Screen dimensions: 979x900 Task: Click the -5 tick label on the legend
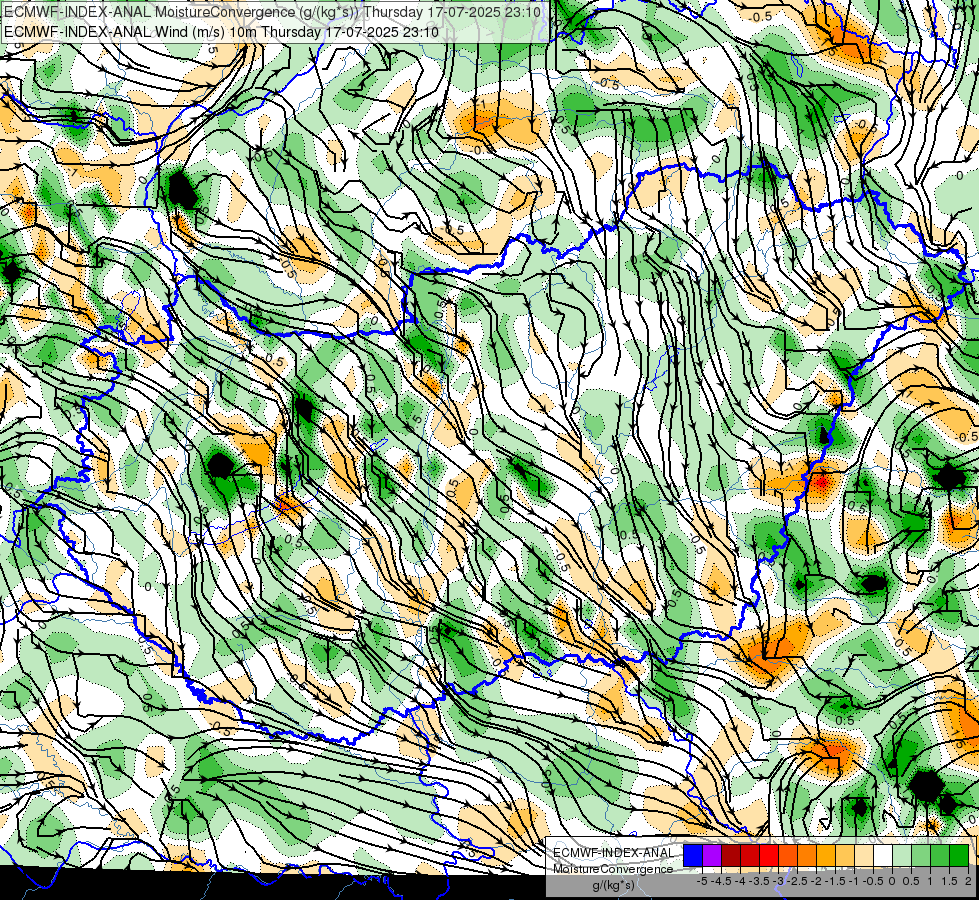pos(702,881)
